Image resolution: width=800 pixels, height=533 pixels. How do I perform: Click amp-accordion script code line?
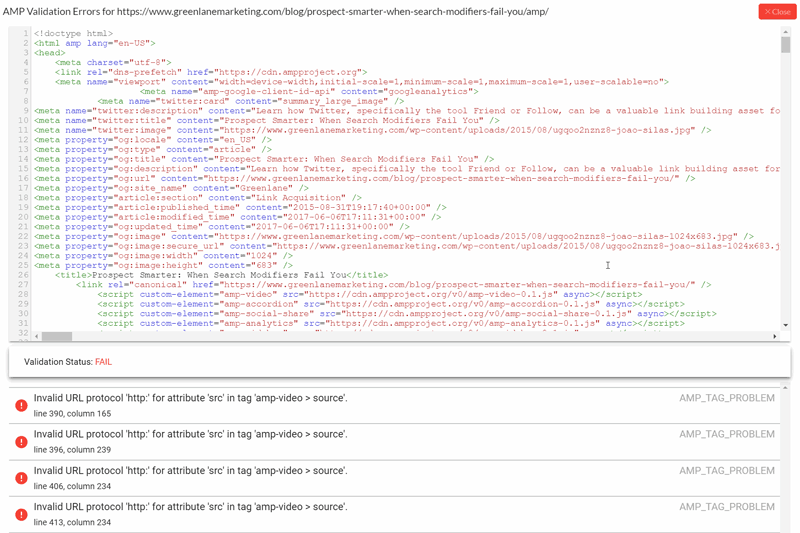[391, 305]
